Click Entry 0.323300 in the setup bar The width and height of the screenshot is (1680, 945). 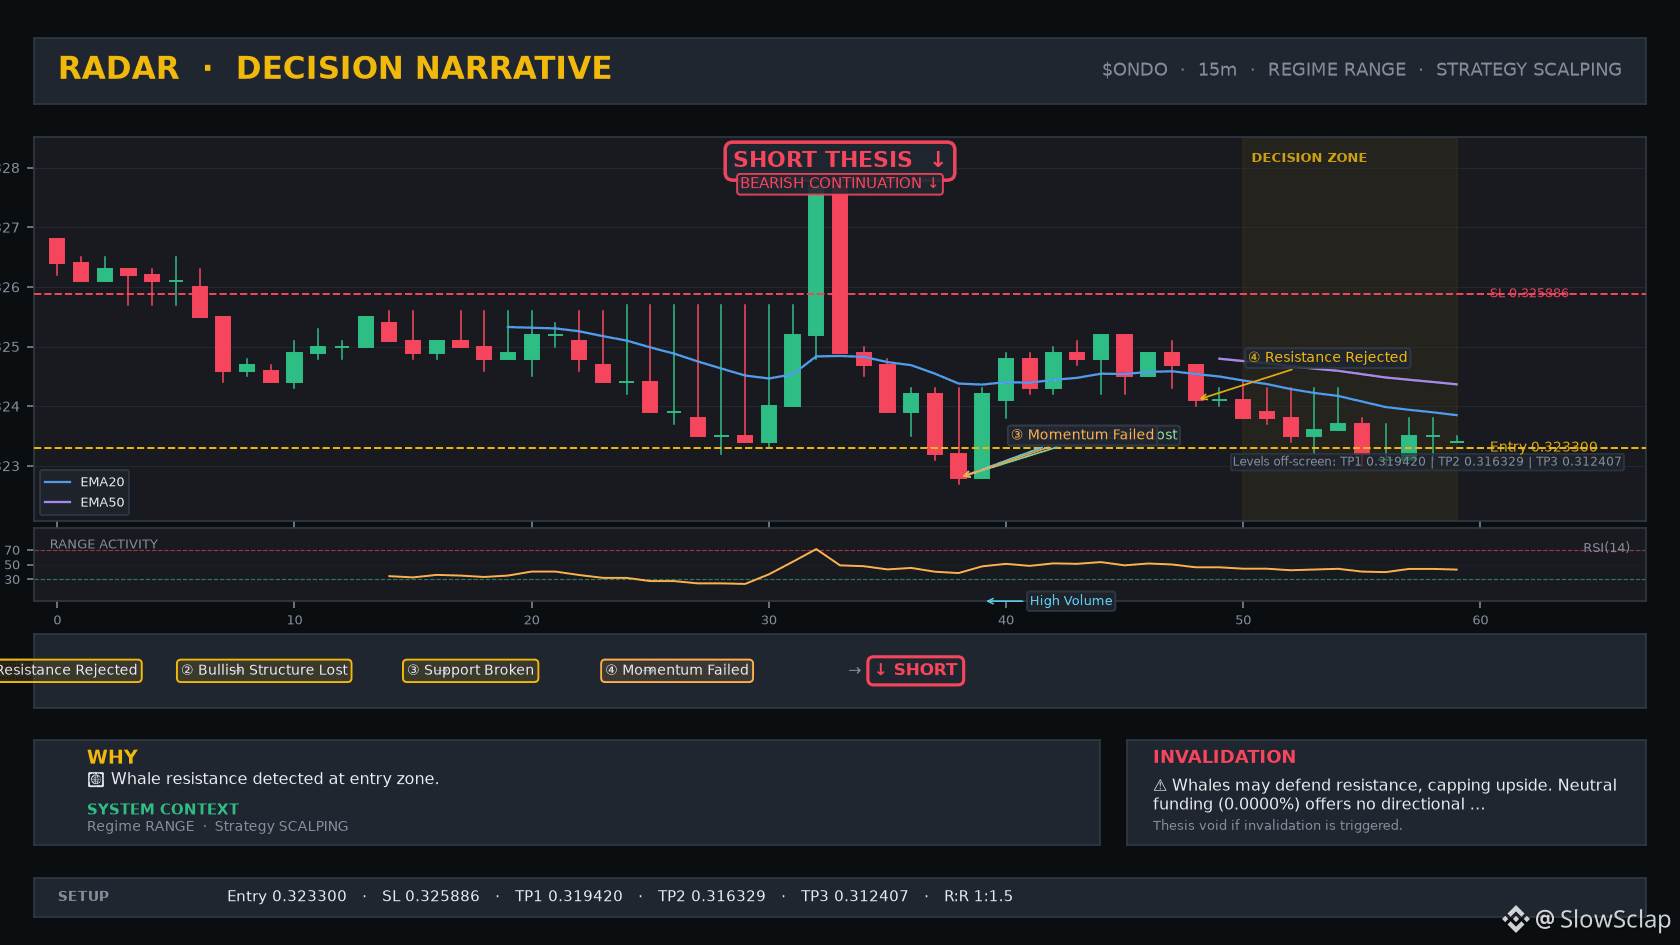(x=287, y=896)
